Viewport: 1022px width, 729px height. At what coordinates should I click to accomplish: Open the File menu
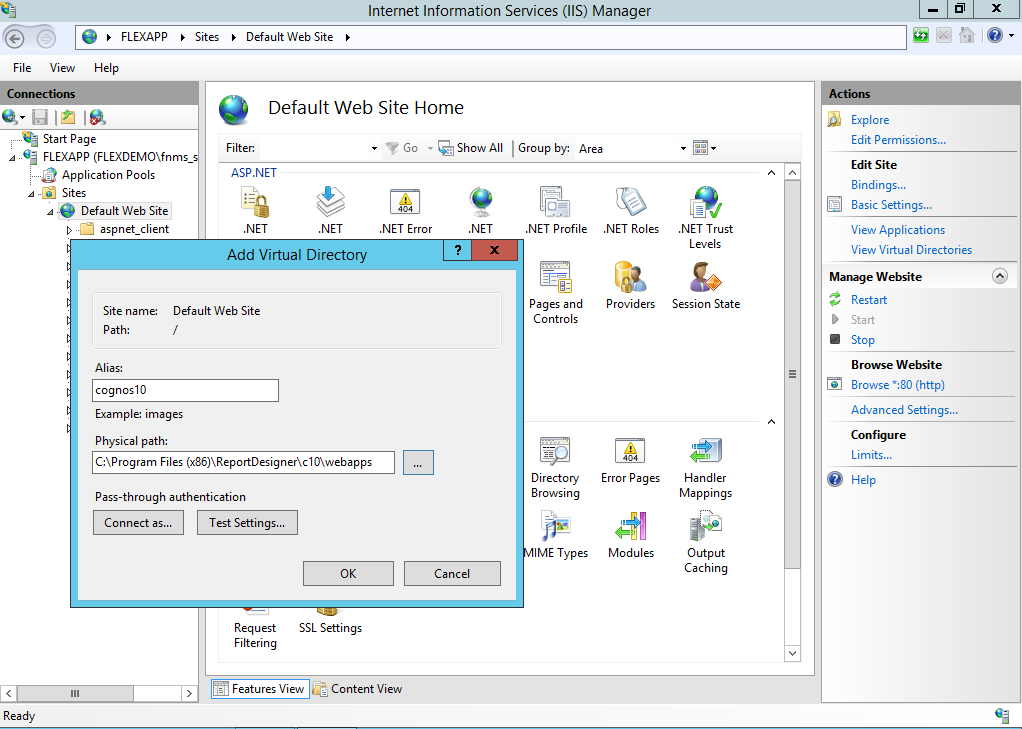coord(22,68)
